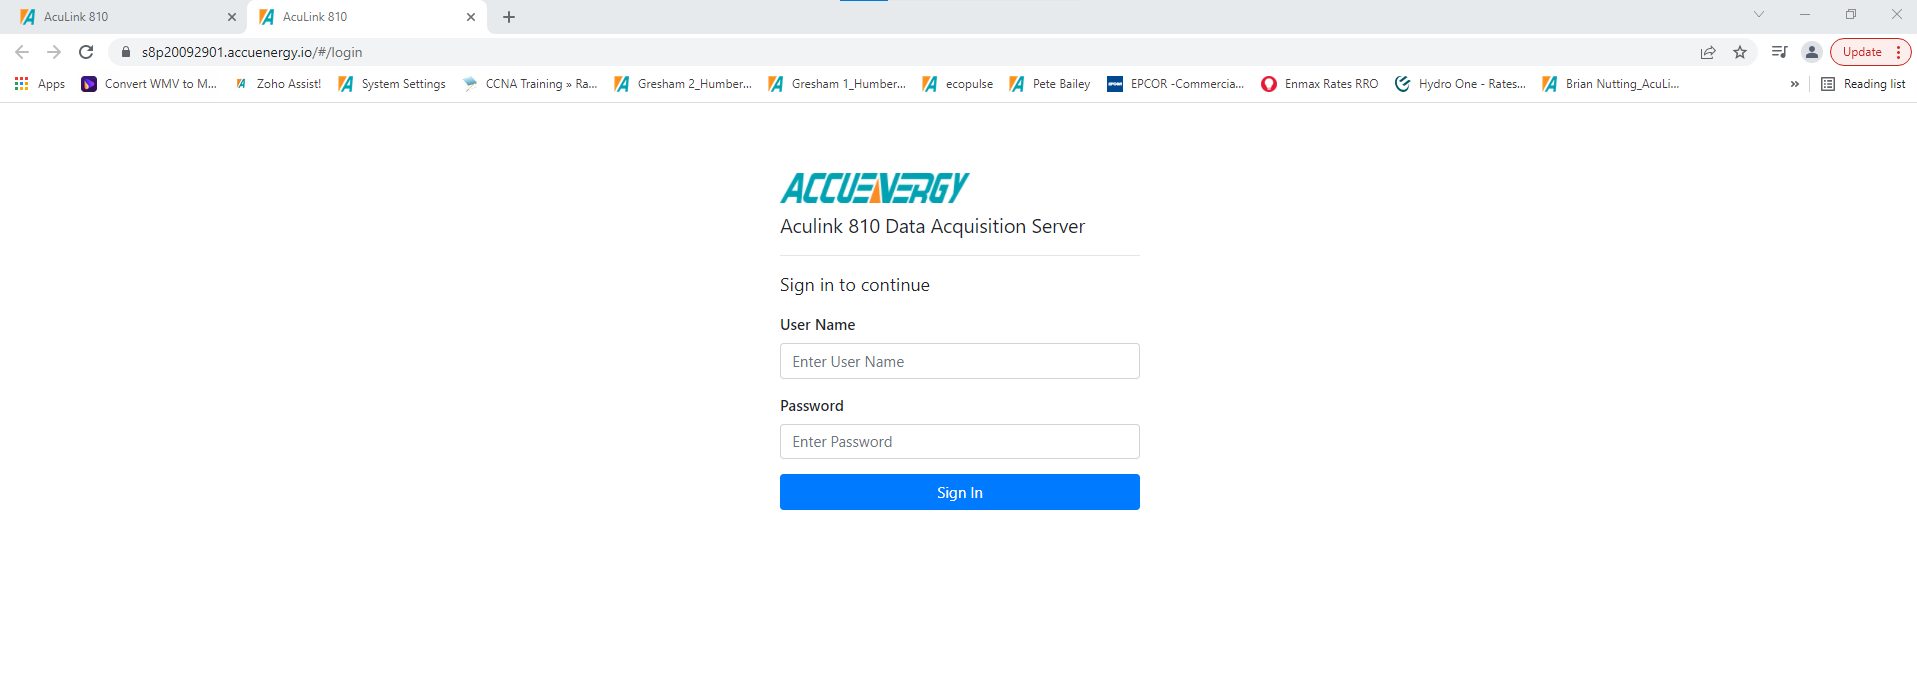Open CCNA Training bookmark
This screenshot has height=683, width=1917.
pyautogui.click(x=530, y=84)
